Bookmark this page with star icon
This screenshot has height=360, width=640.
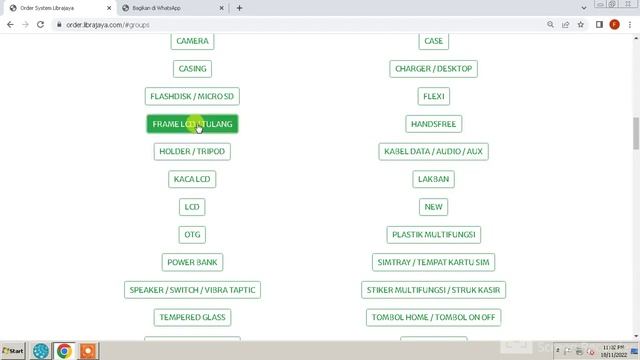pyautogui.click(x=580, y=25)
